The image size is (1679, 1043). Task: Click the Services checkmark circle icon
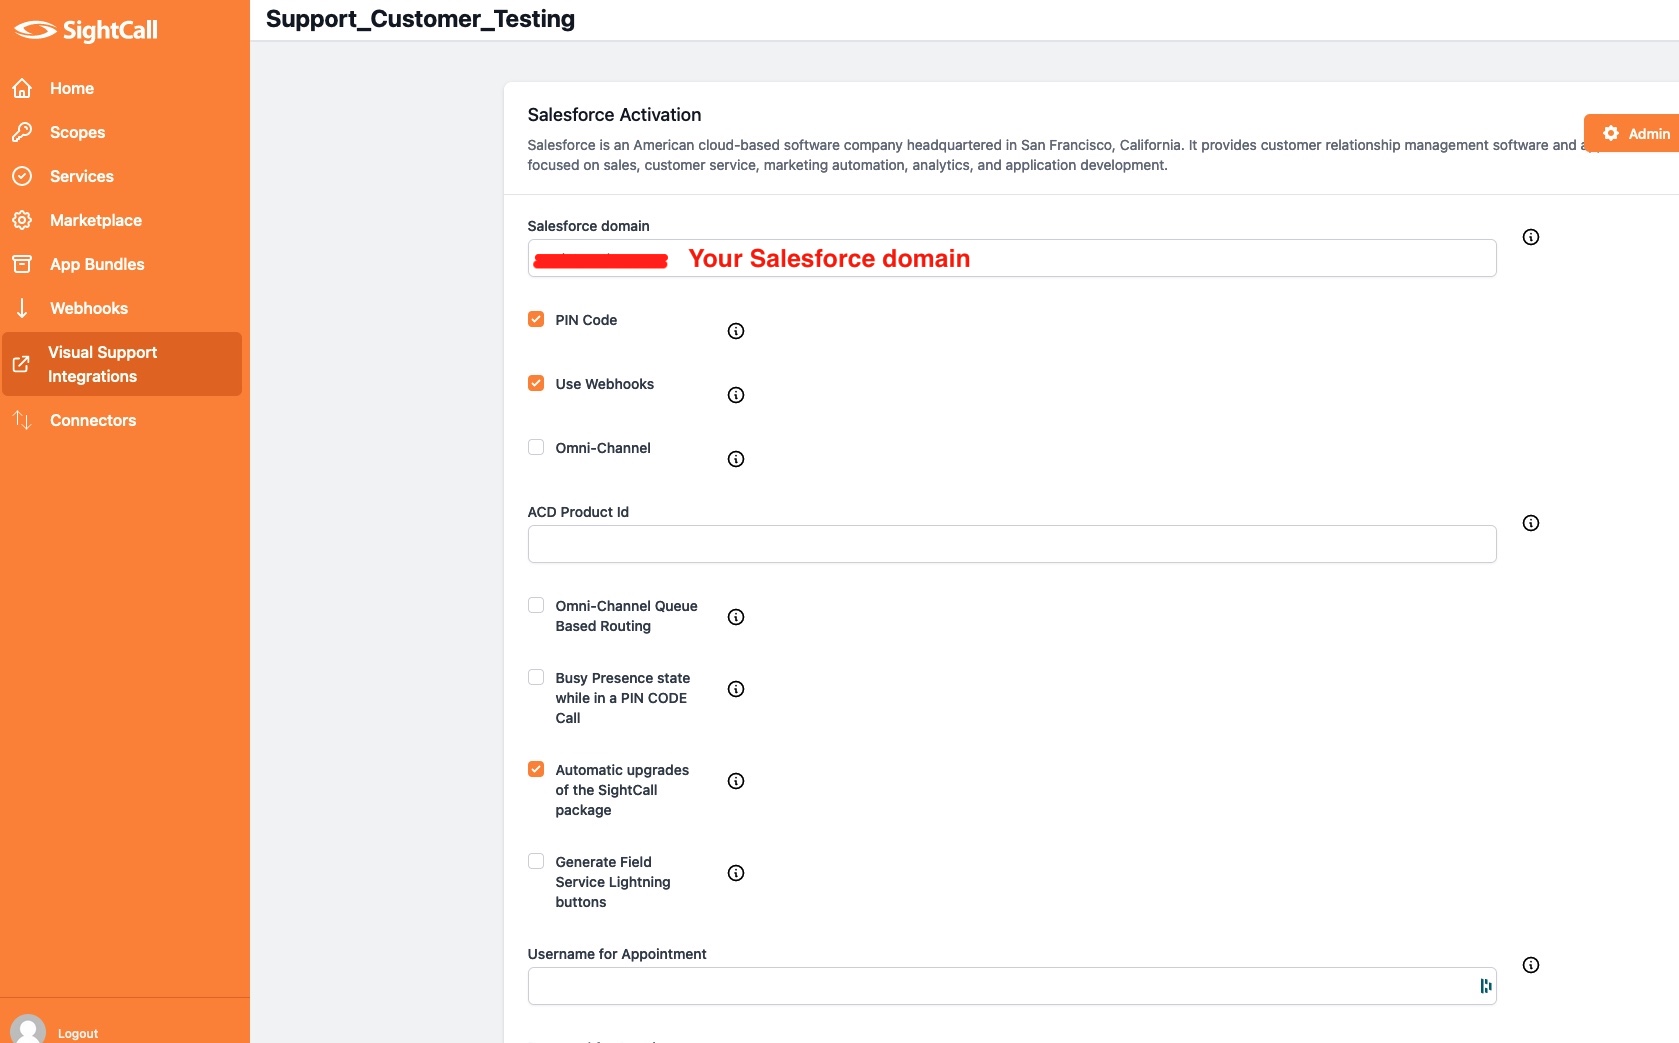click(x=22, y=176)
